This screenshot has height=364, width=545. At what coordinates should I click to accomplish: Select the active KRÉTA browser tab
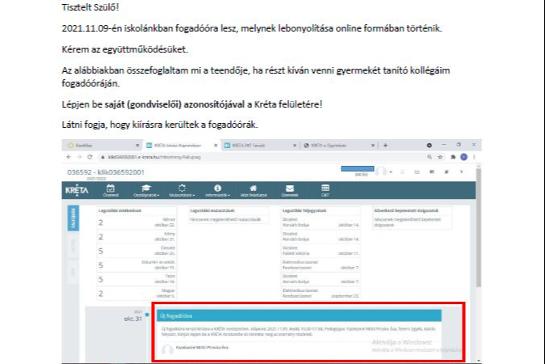pyautogui.click(x=181, y=145)
